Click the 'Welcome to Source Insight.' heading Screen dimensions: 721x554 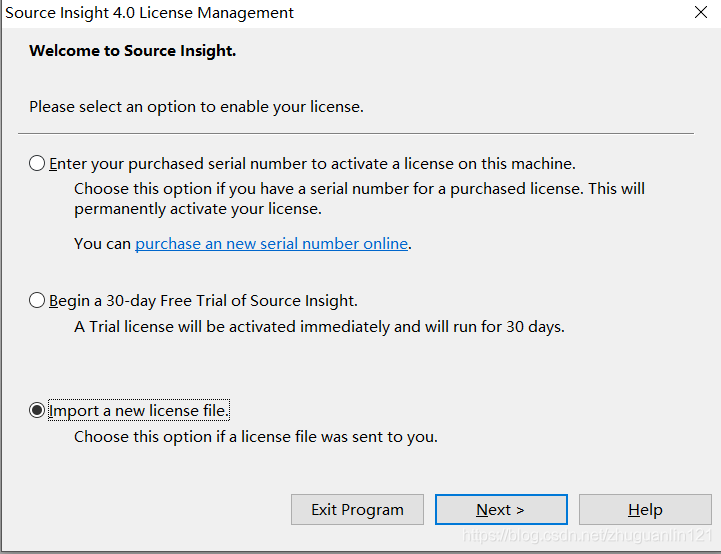click(132, 51)
